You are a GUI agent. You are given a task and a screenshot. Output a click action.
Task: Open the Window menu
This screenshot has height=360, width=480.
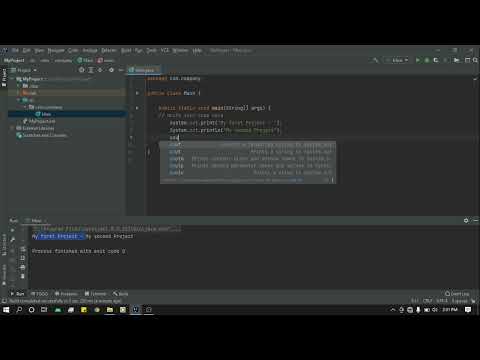coord(180,51)
